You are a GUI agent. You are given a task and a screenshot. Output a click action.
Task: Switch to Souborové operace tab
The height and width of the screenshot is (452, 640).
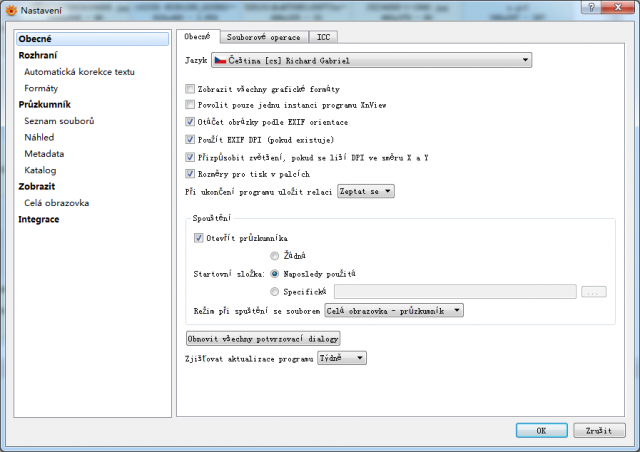[x=264, y=37]
